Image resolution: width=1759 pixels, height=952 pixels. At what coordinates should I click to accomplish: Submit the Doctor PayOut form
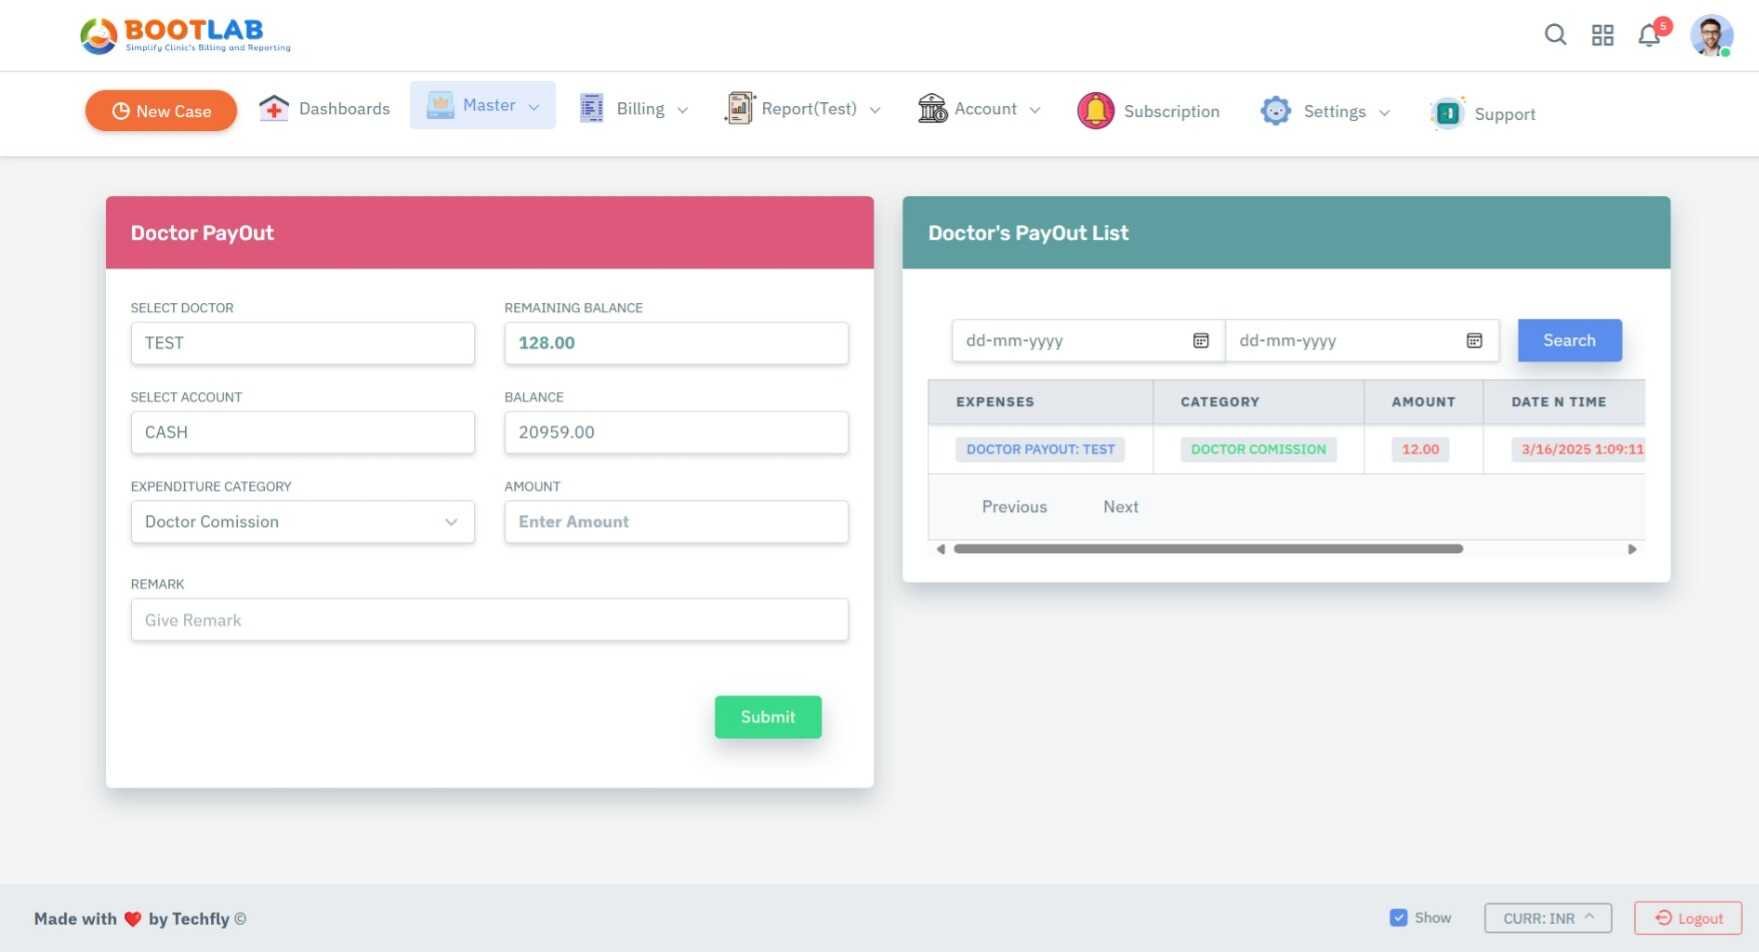click(x=767, y=716)
